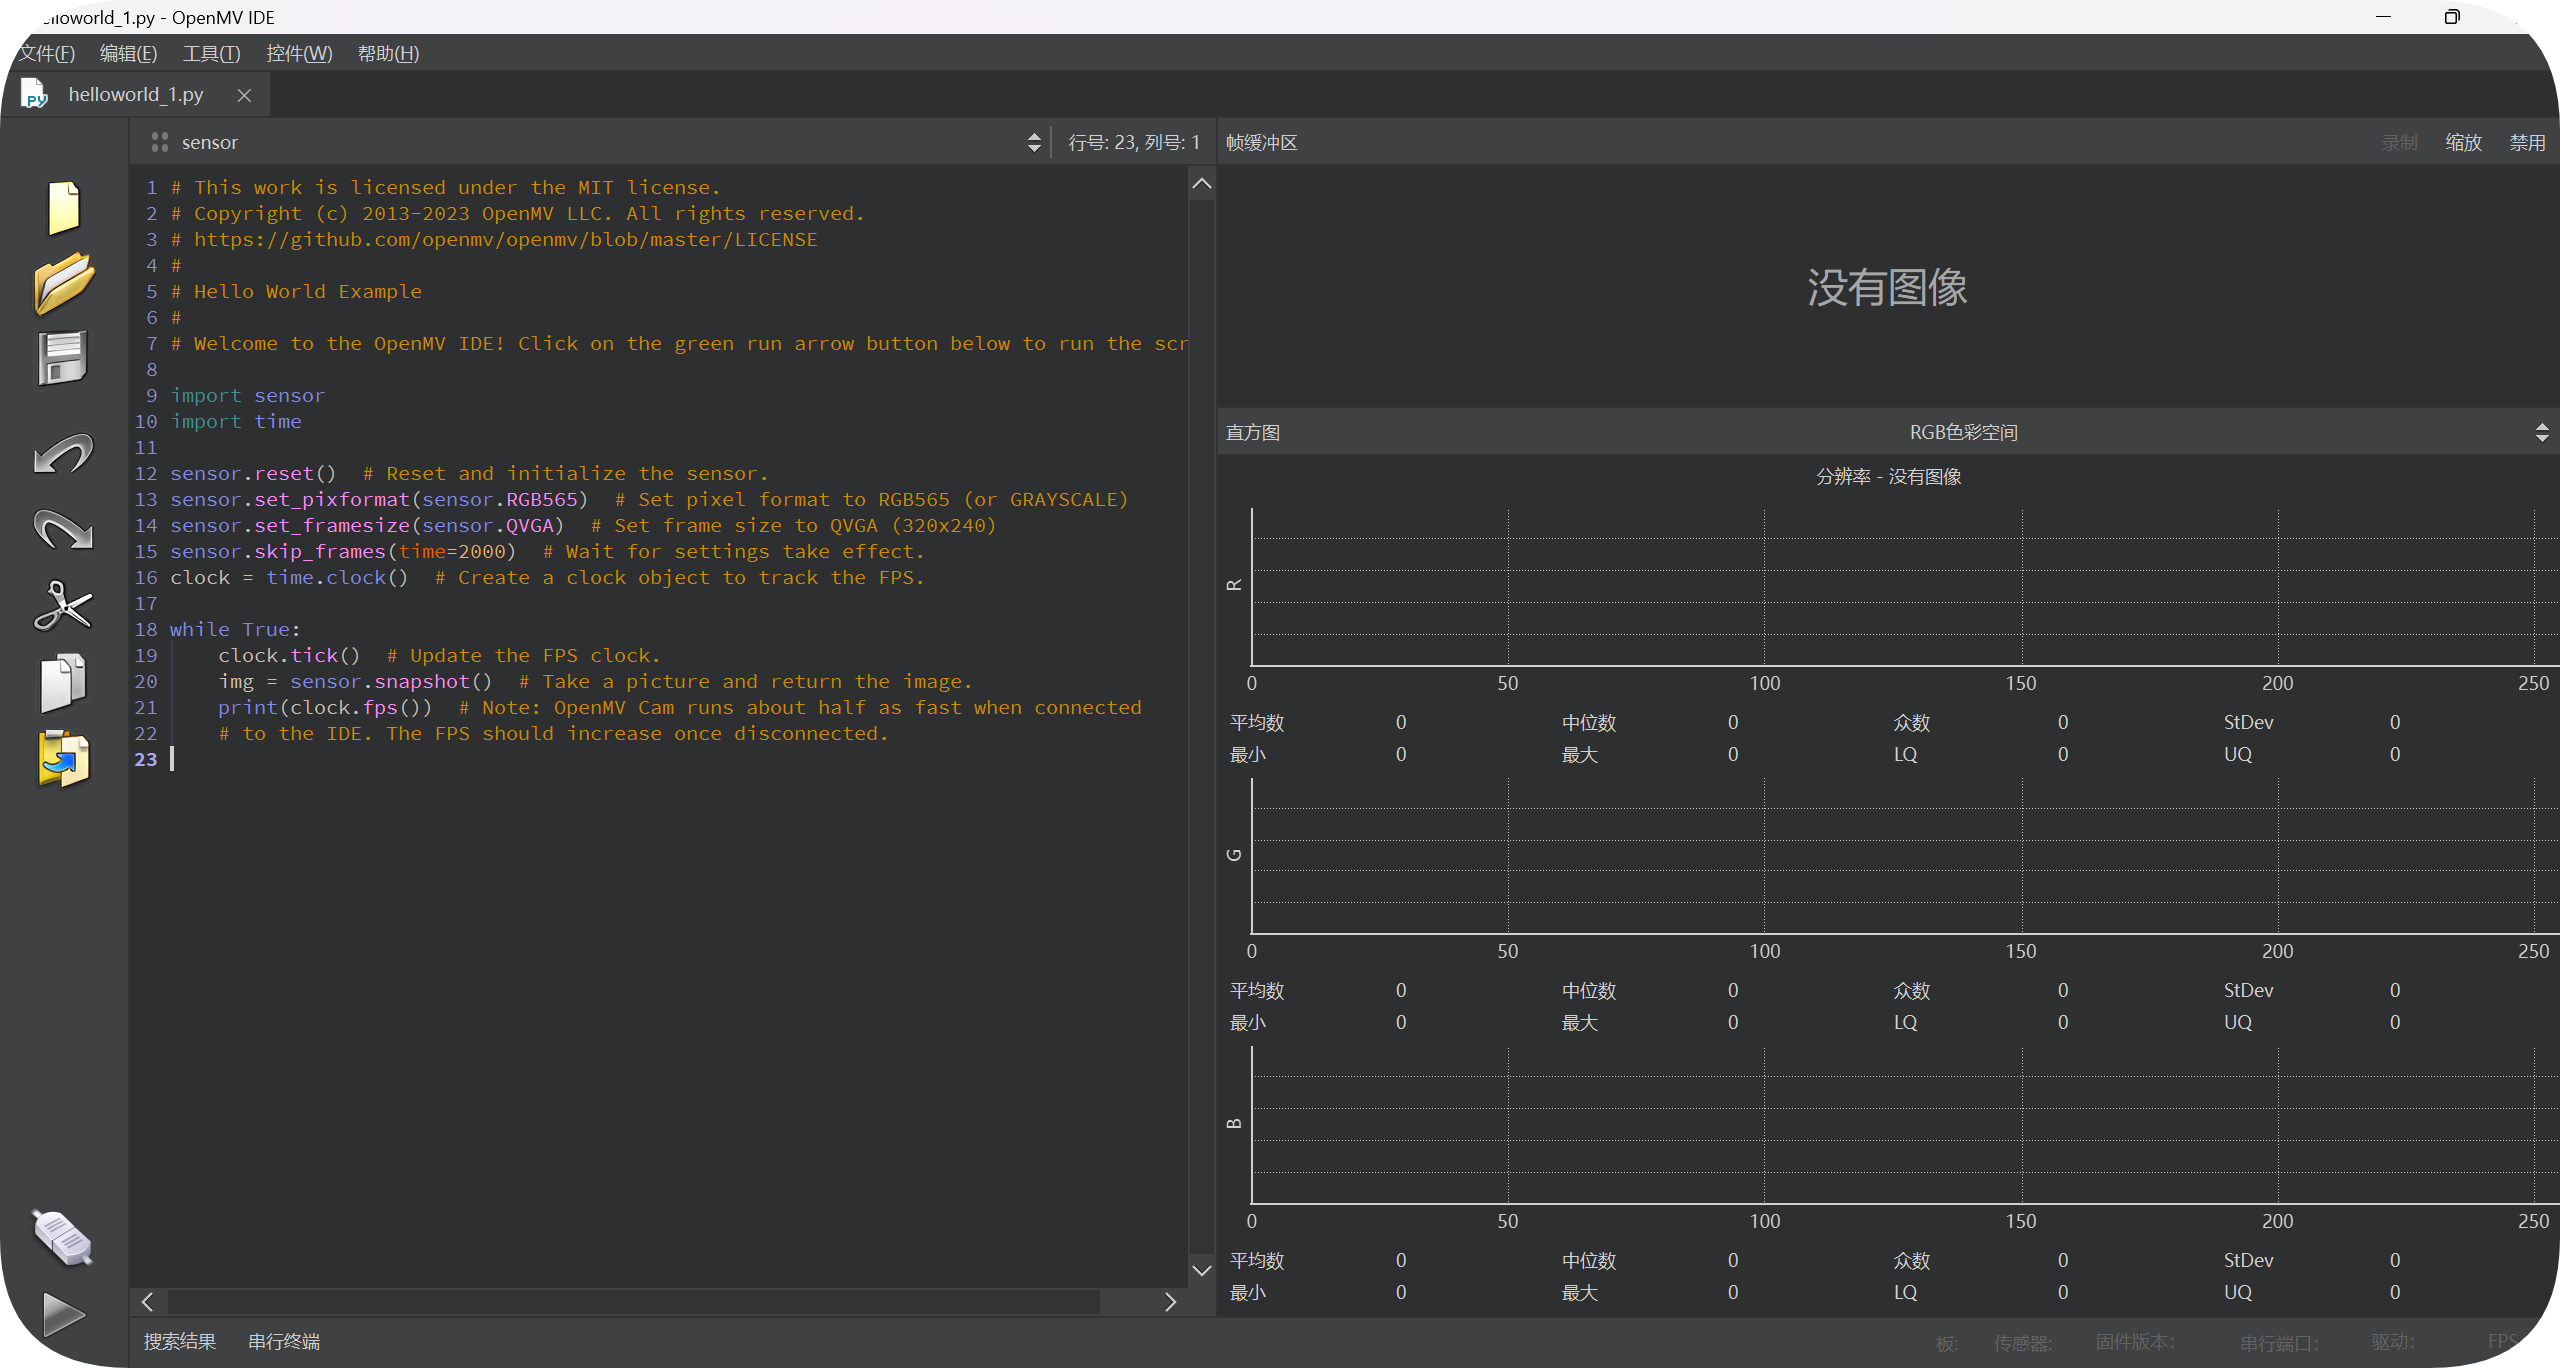Click the 直方图 histogram title

coord(1252,432)
